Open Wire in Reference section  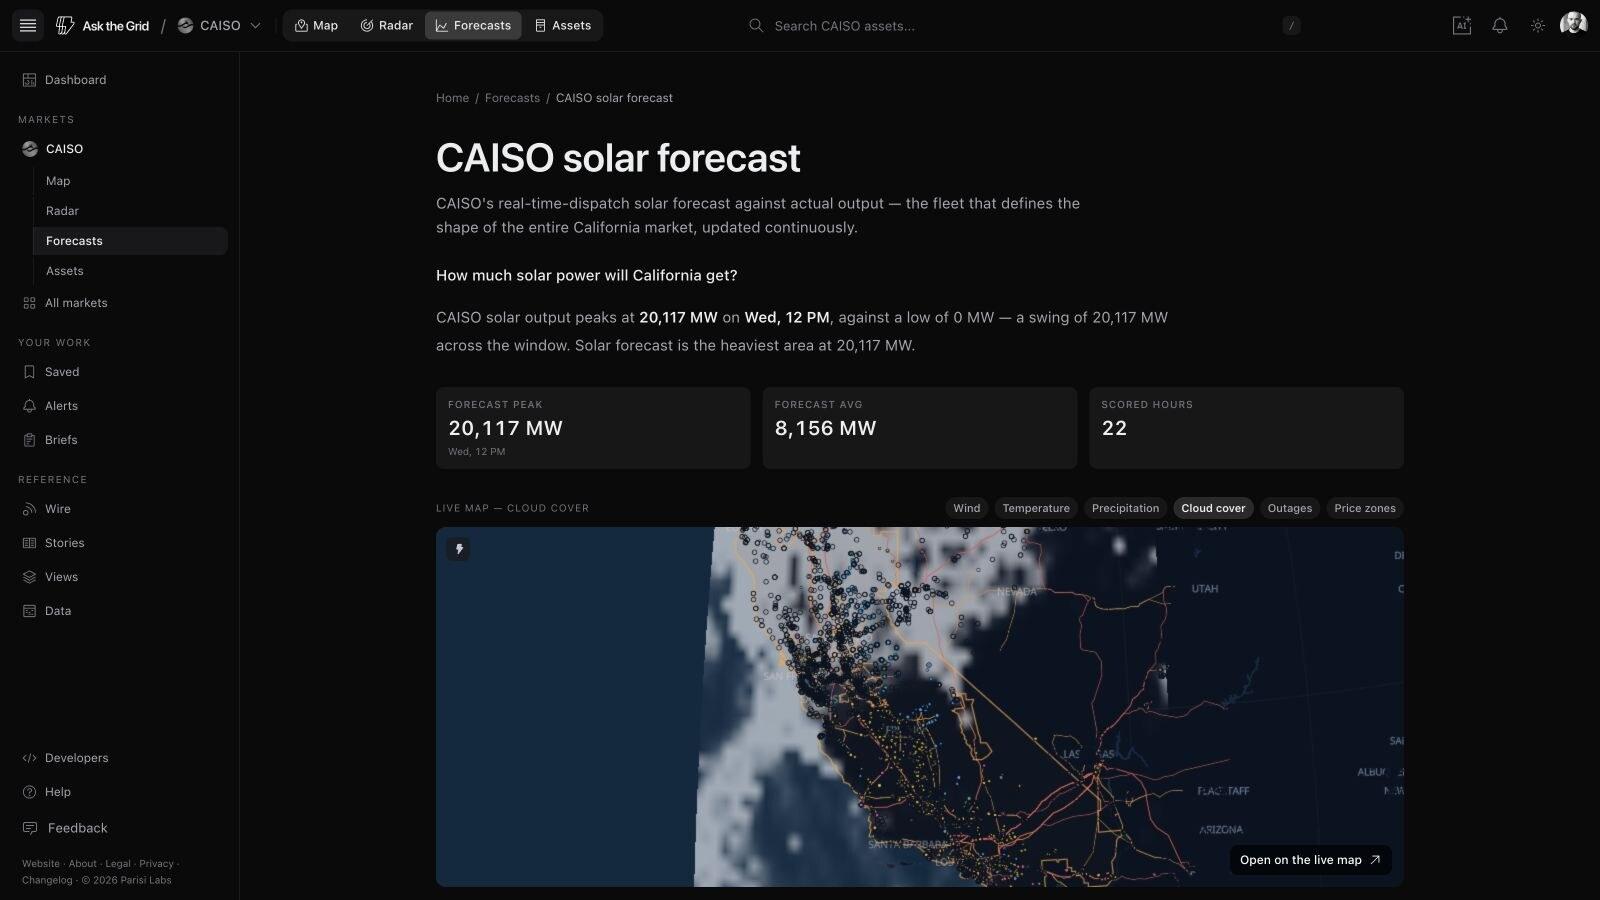[120, 509]
